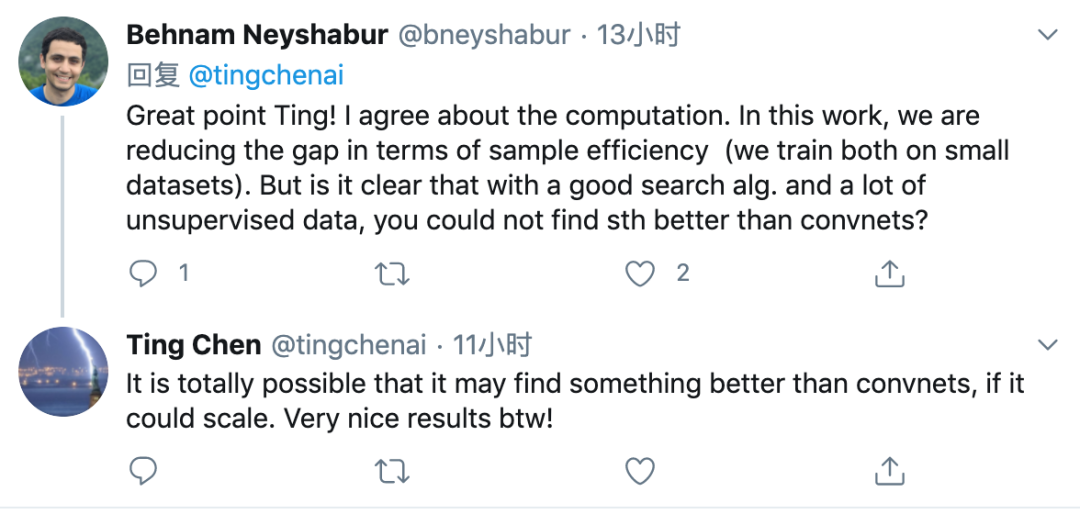The height and width of the screenshot is (514, 1080).
Task: Click the Ting Chen display name
Action: coord(193,346)
